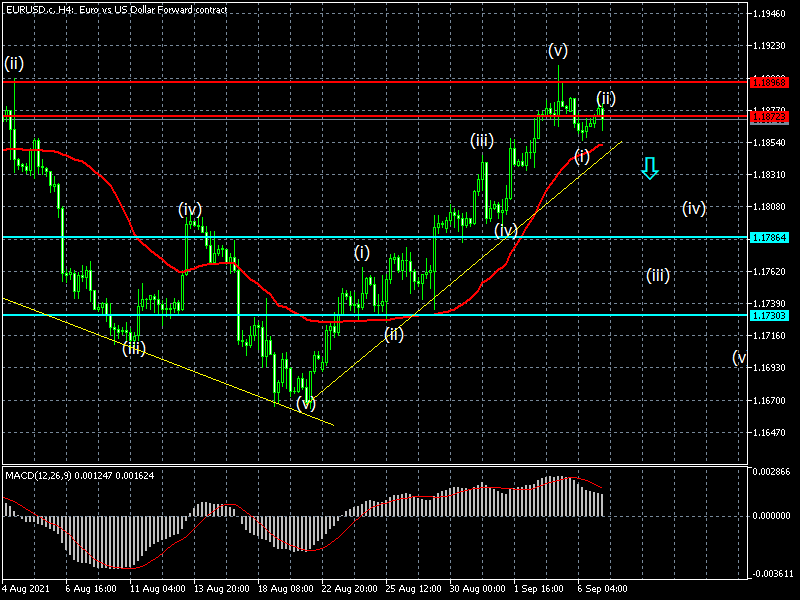Screen dimensions: 800x600
Task: Select the cyan 1.17864 price level tag
Action: coord(769,238)
